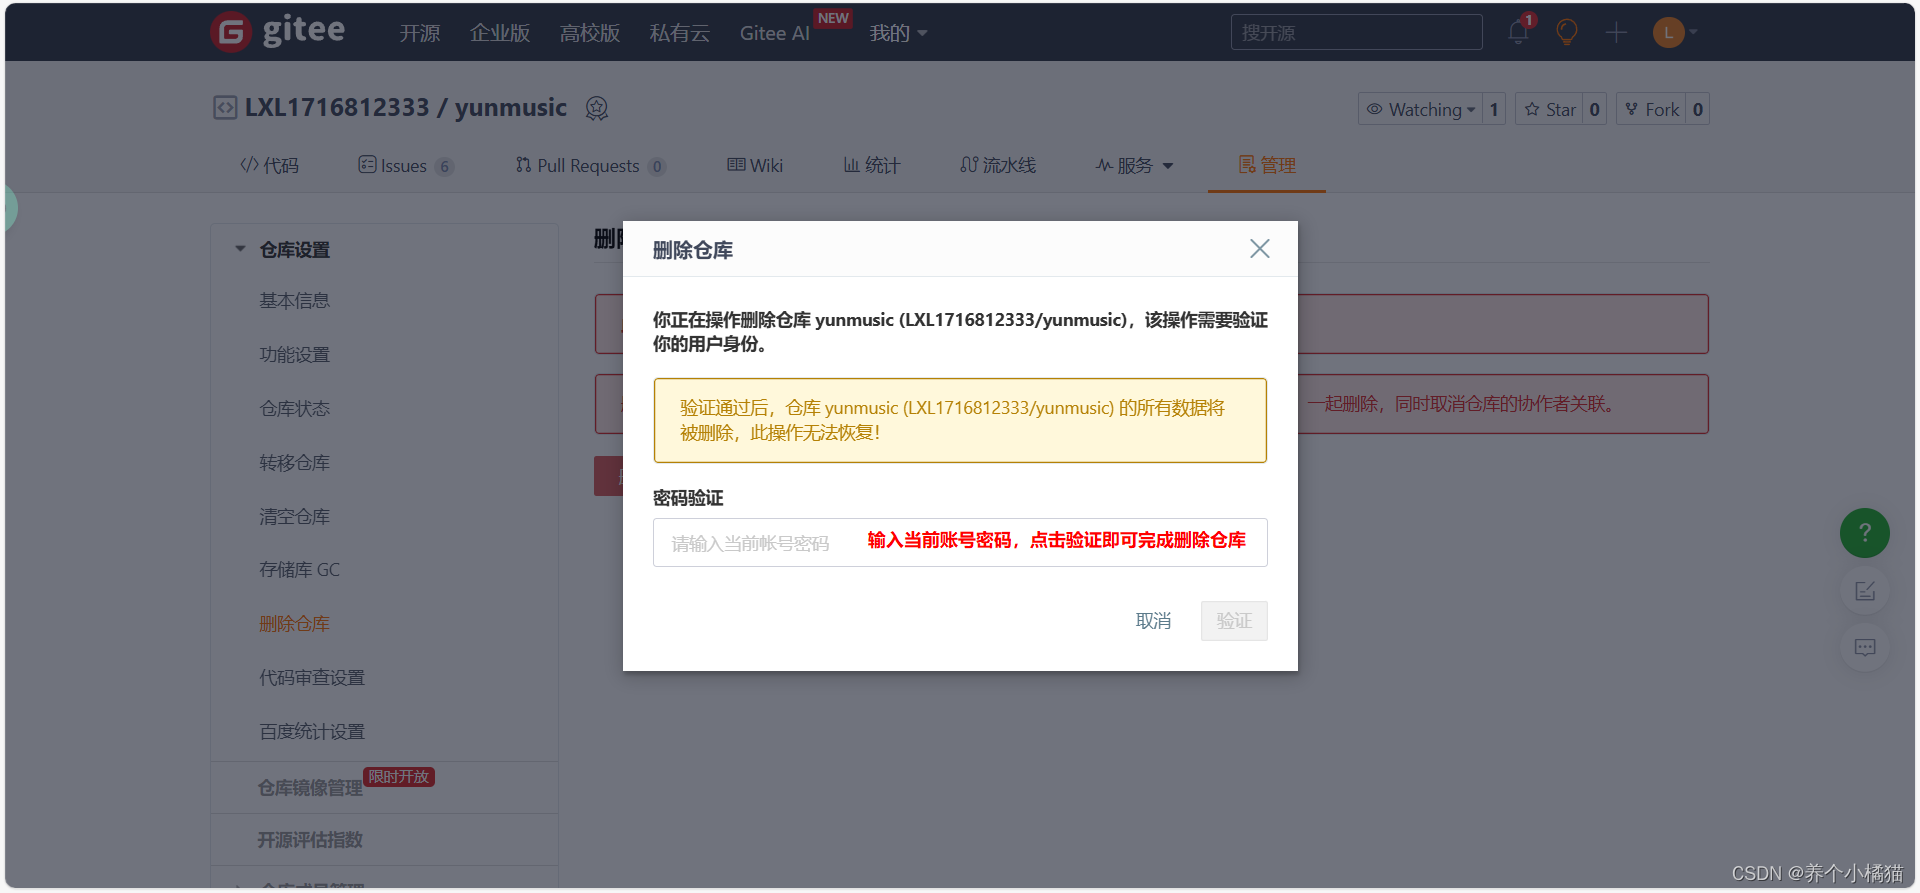
Task: Open 仓库镜像管理 in sidebar
Action: [310, 787]
